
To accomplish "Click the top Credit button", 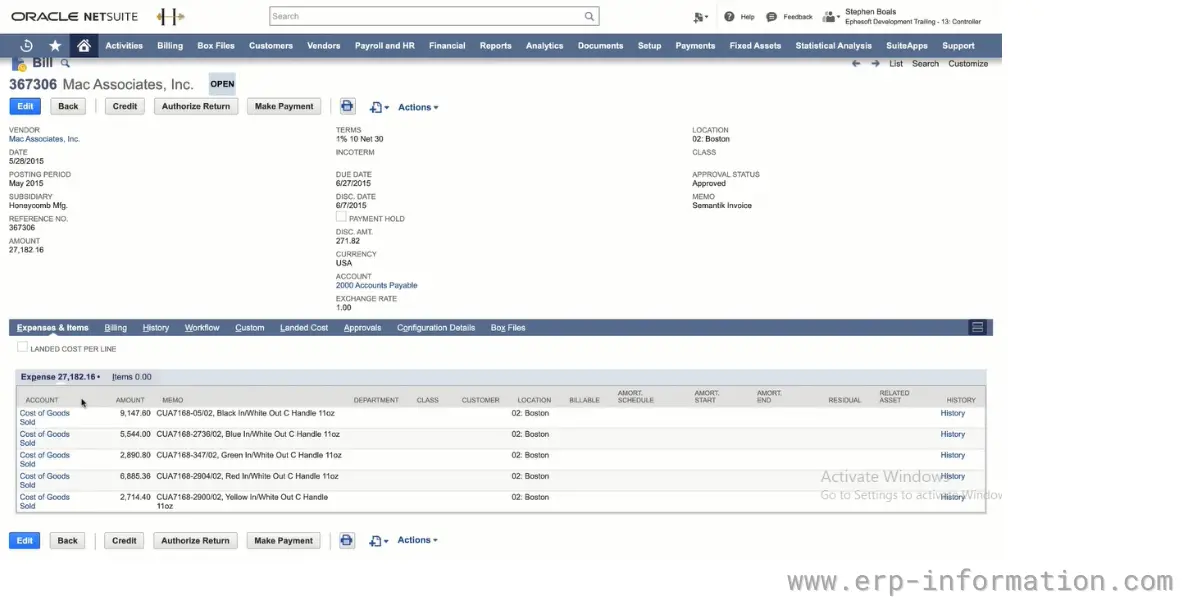I will point(125,106).
